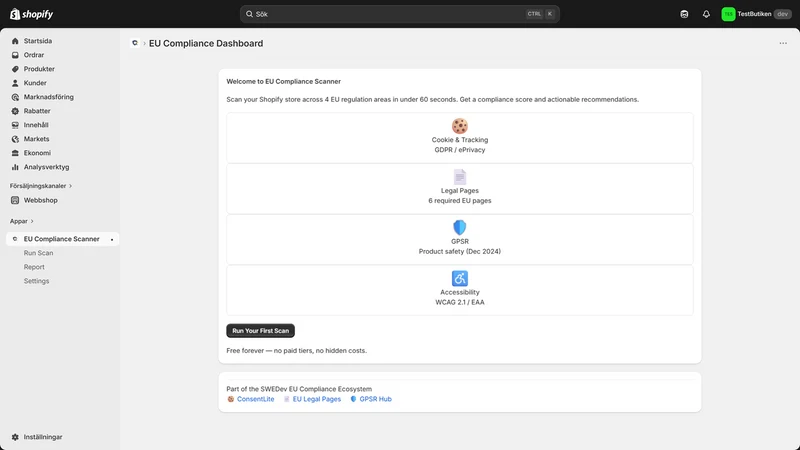Click the notification bell icon
Image resolution: width=800 pixels, height=450 pixels.
click(706, 14)
